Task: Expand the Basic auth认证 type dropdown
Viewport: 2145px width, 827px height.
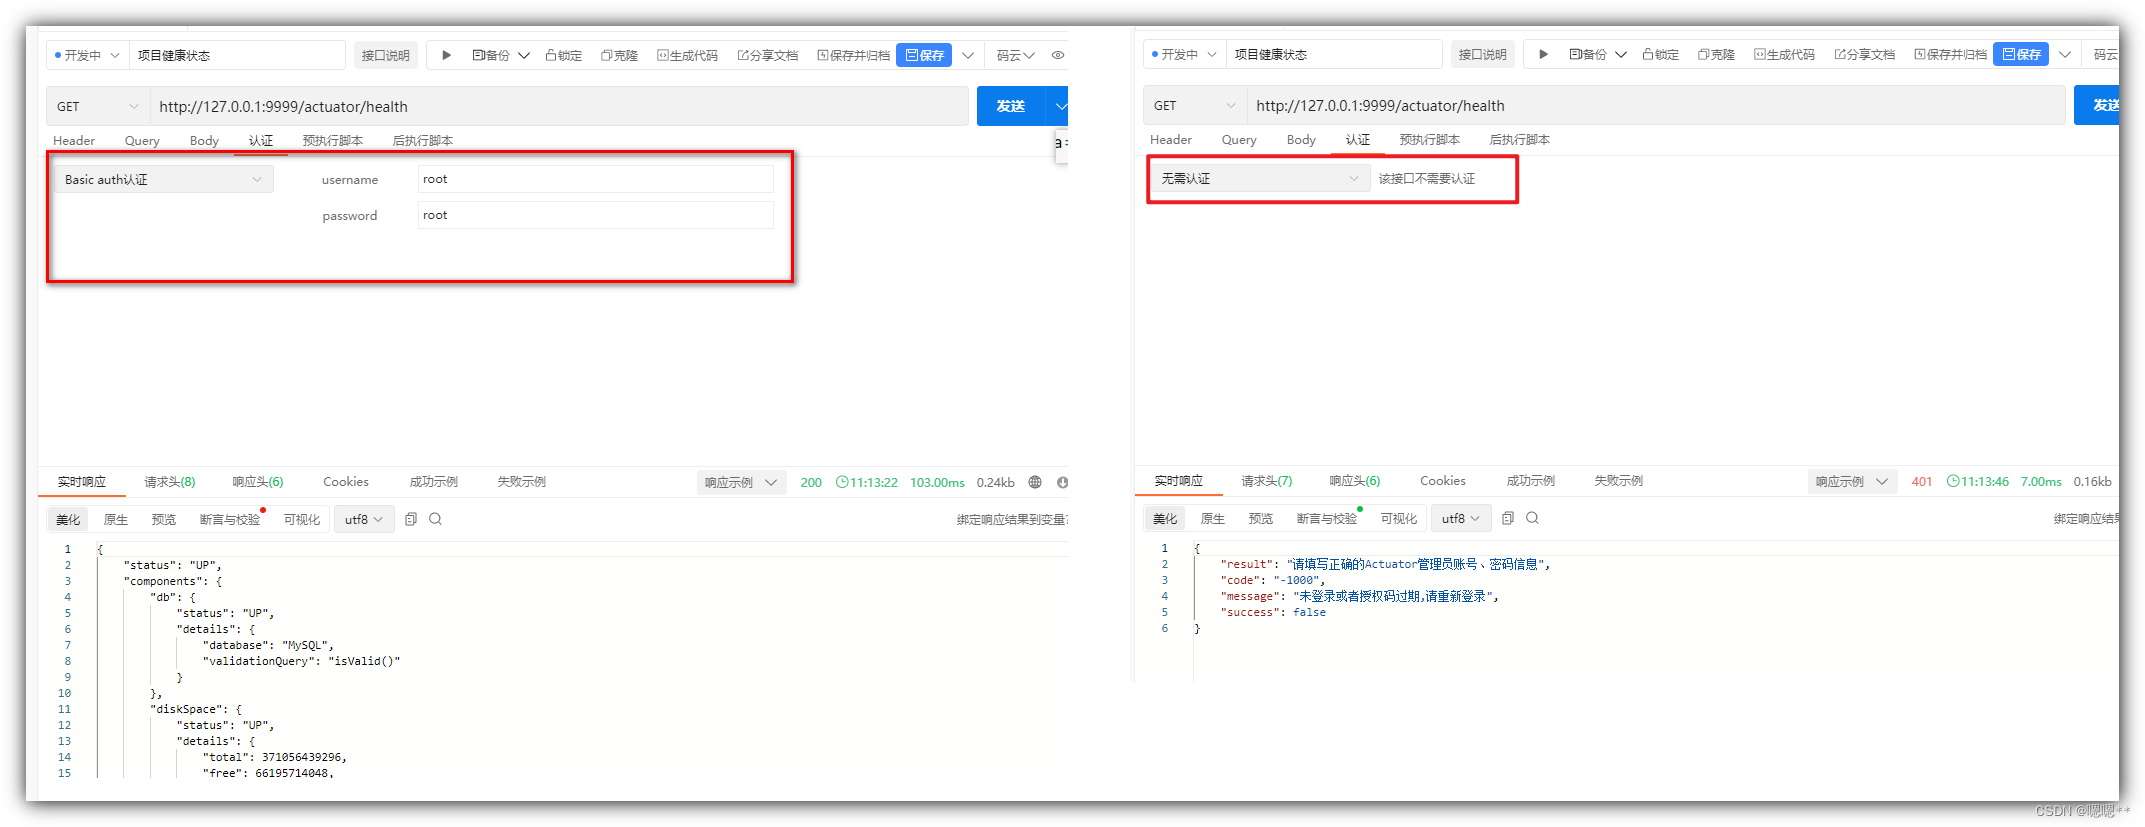Action: 163,180
